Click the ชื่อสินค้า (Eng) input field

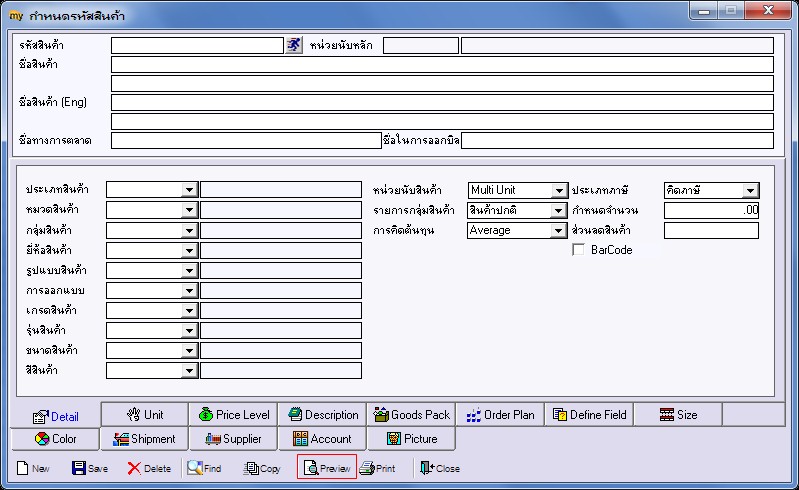click(442, 102)
